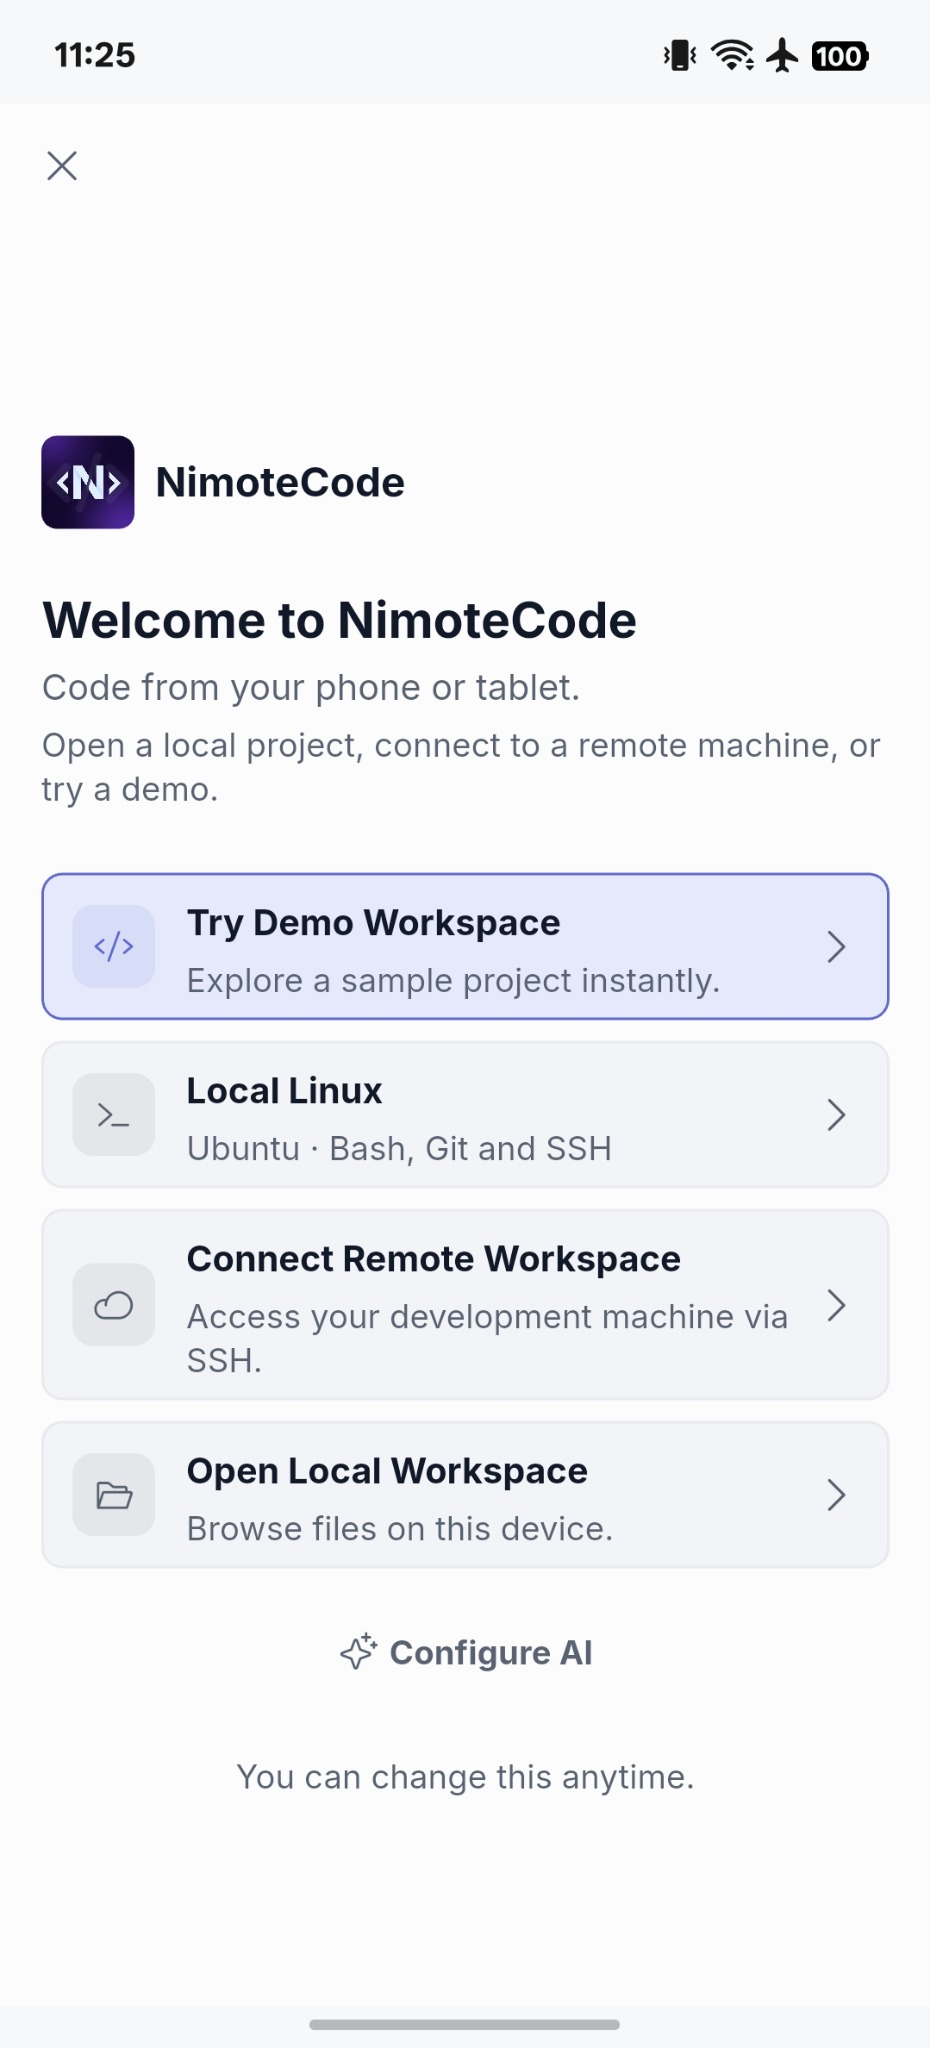Tap the battery 100 indicator
The width and height of the screenshot is (930, 2048).
point(840,56)
